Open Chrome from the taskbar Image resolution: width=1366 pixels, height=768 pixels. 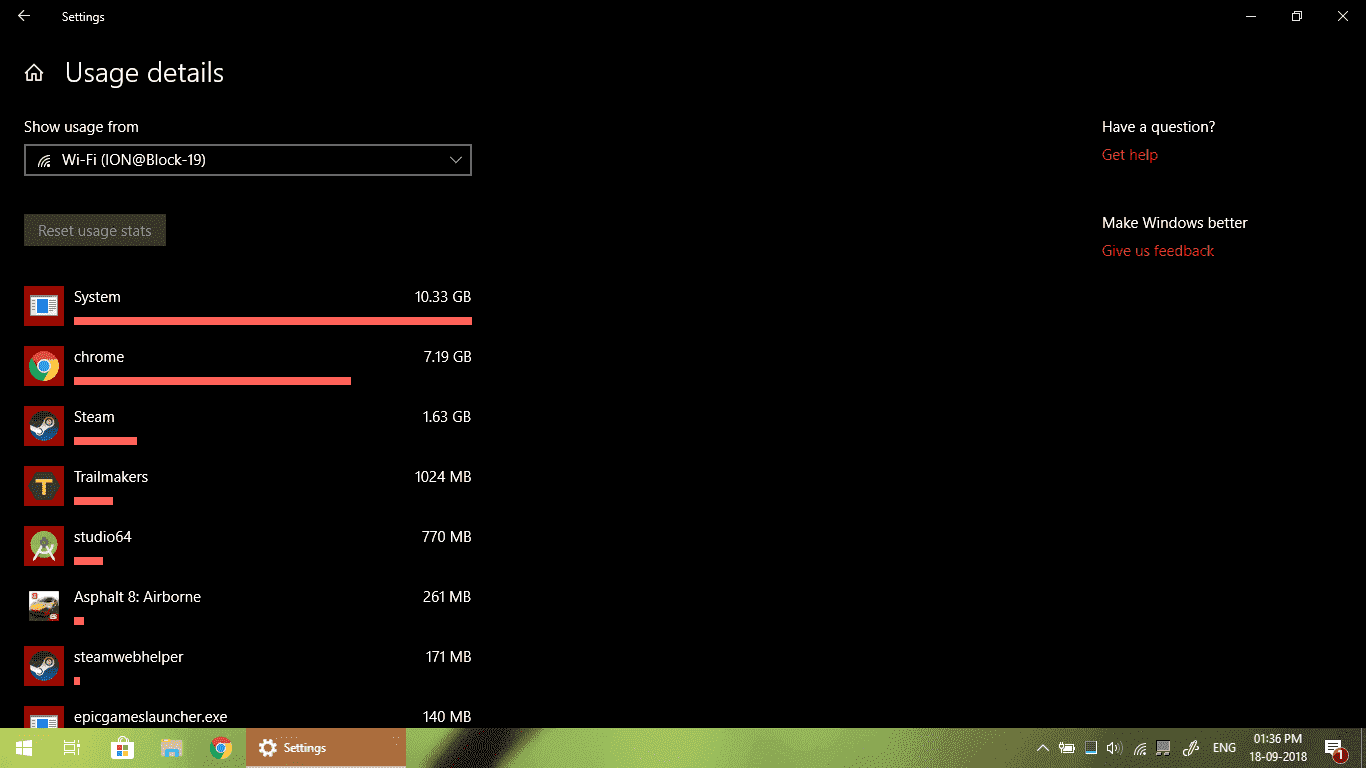[221, 748]
